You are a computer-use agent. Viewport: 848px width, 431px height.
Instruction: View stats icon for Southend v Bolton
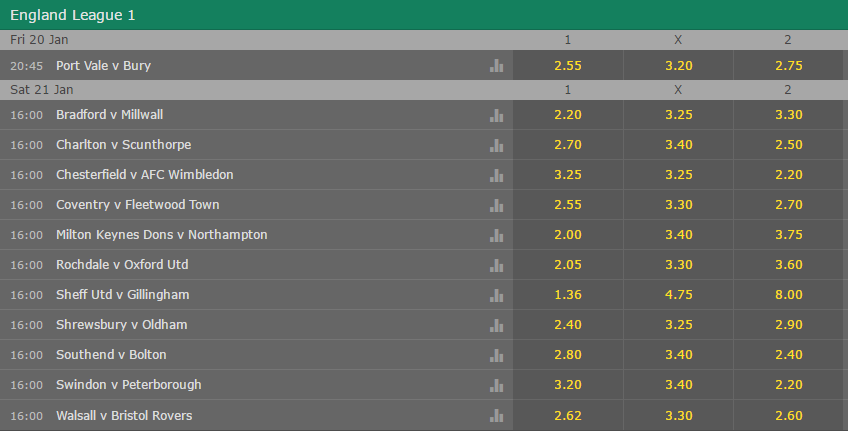(x=496, y=355)
